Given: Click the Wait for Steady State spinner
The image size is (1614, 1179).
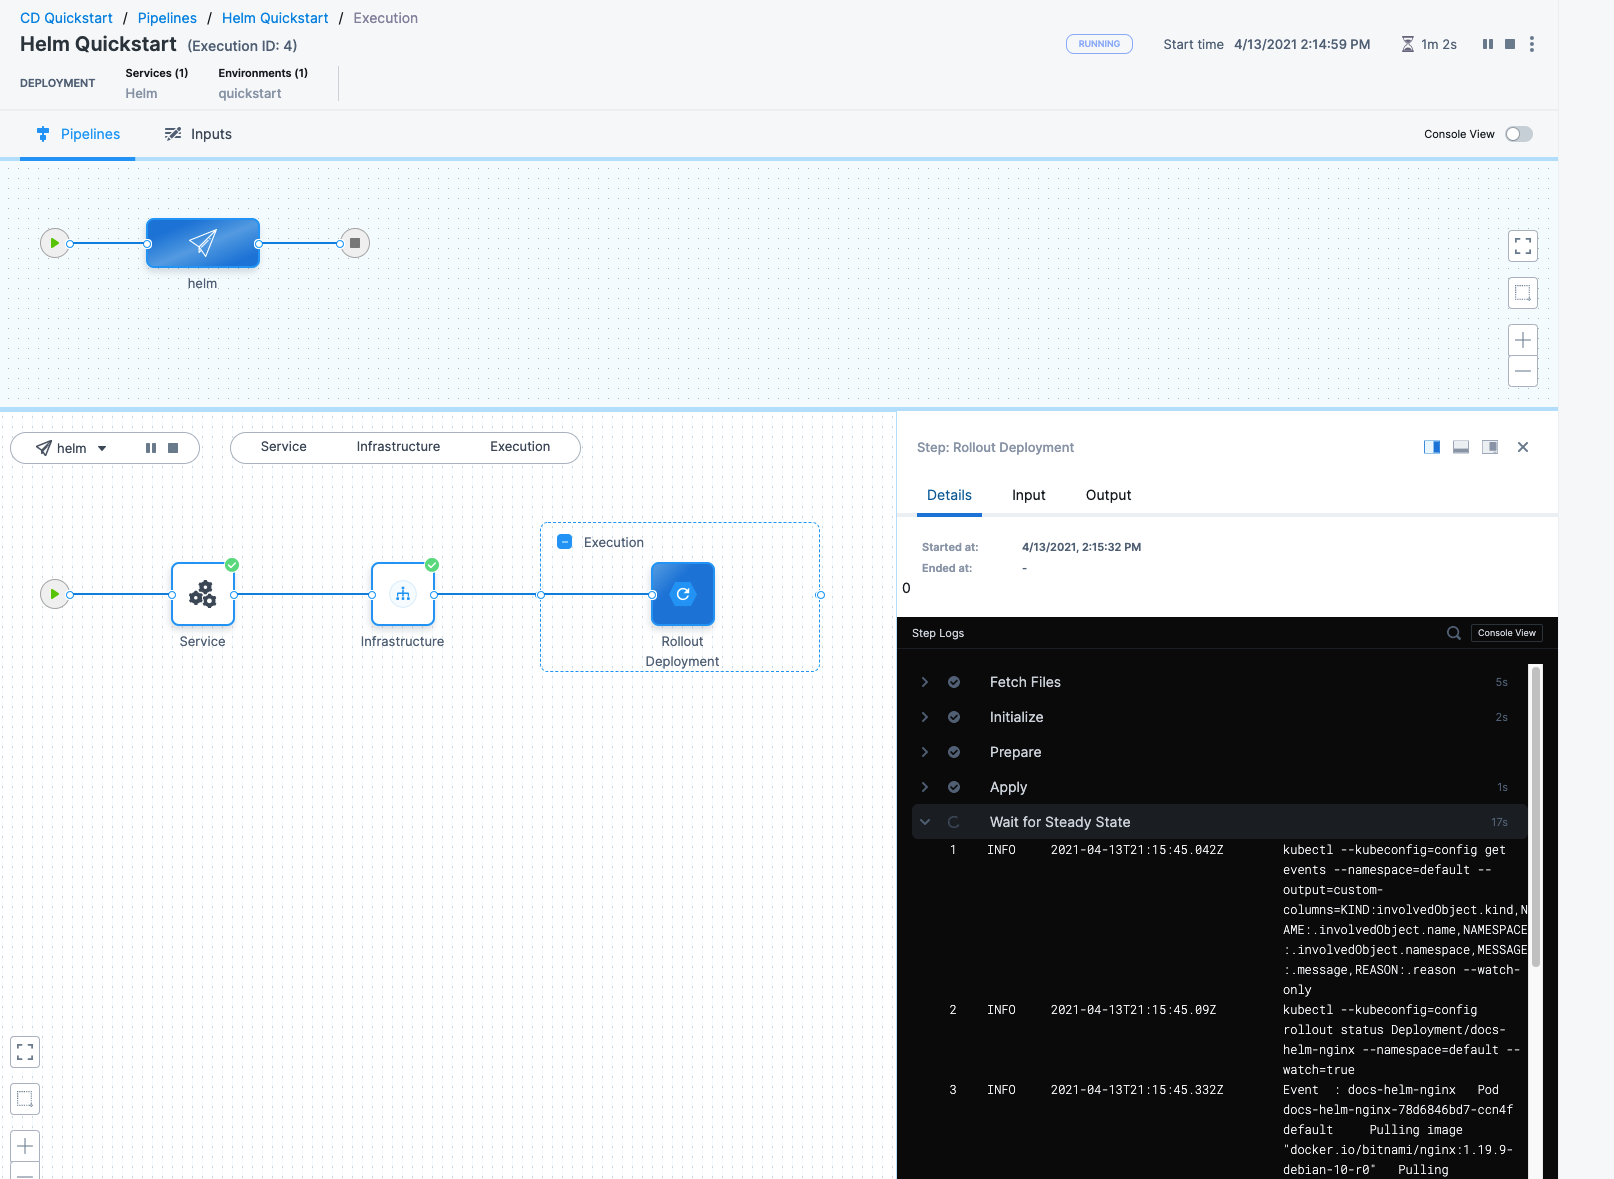Looking at the screenshot, I should click(x=954, y=822).
